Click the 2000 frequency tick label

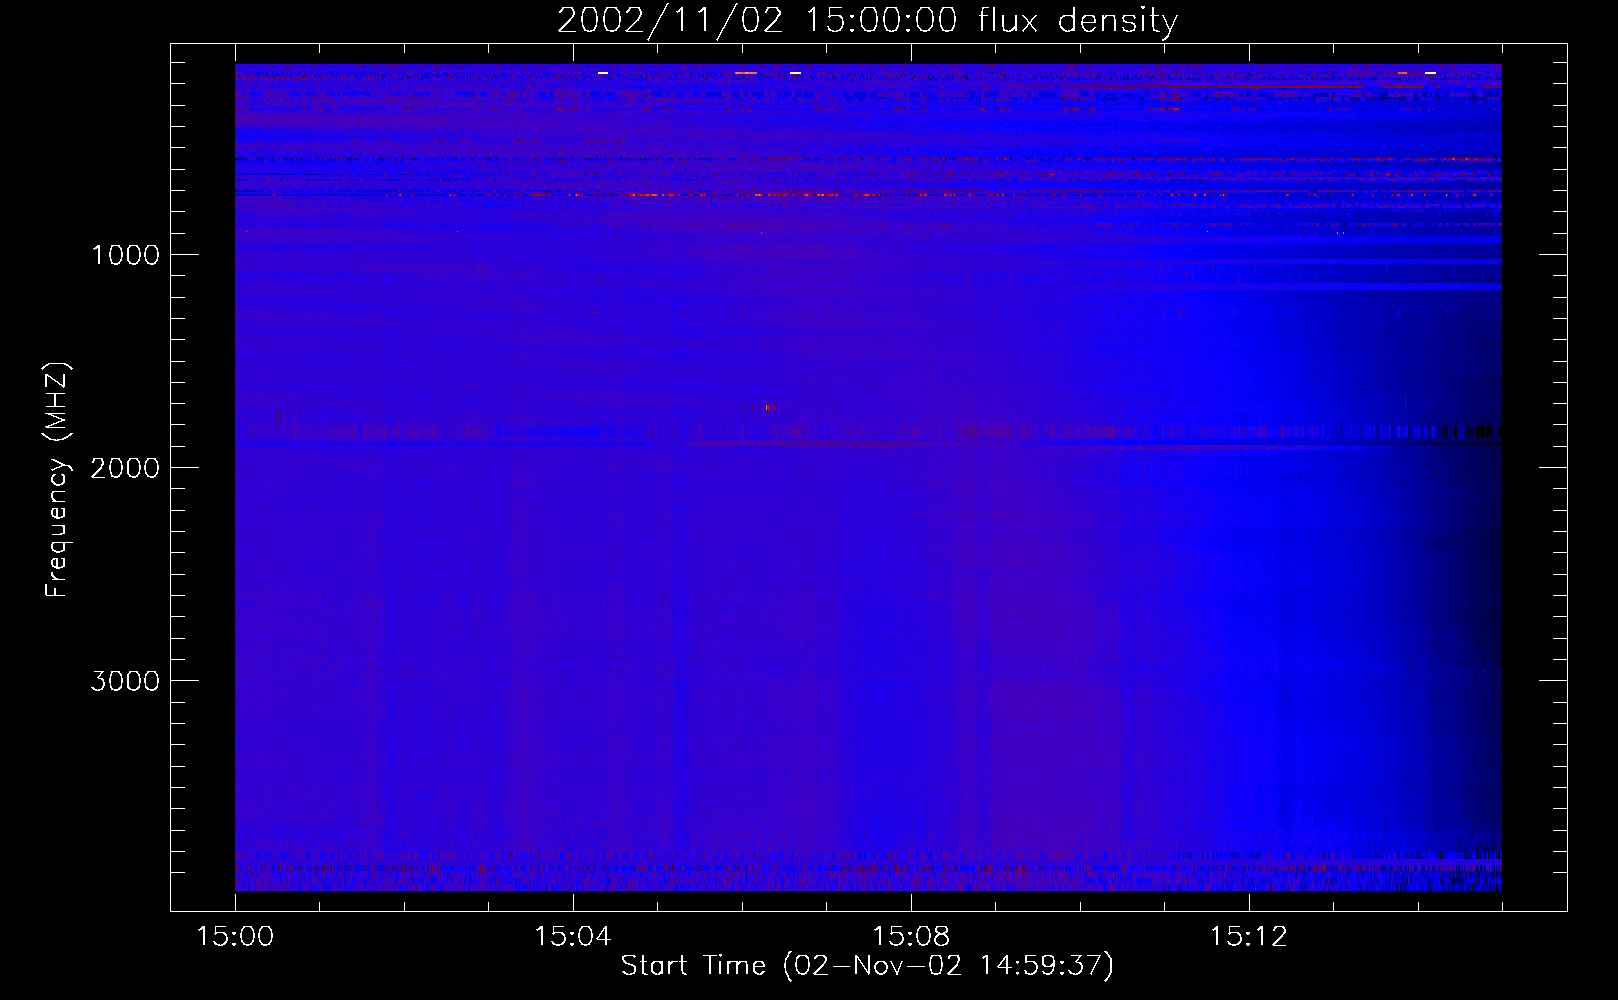coord(125,468)
